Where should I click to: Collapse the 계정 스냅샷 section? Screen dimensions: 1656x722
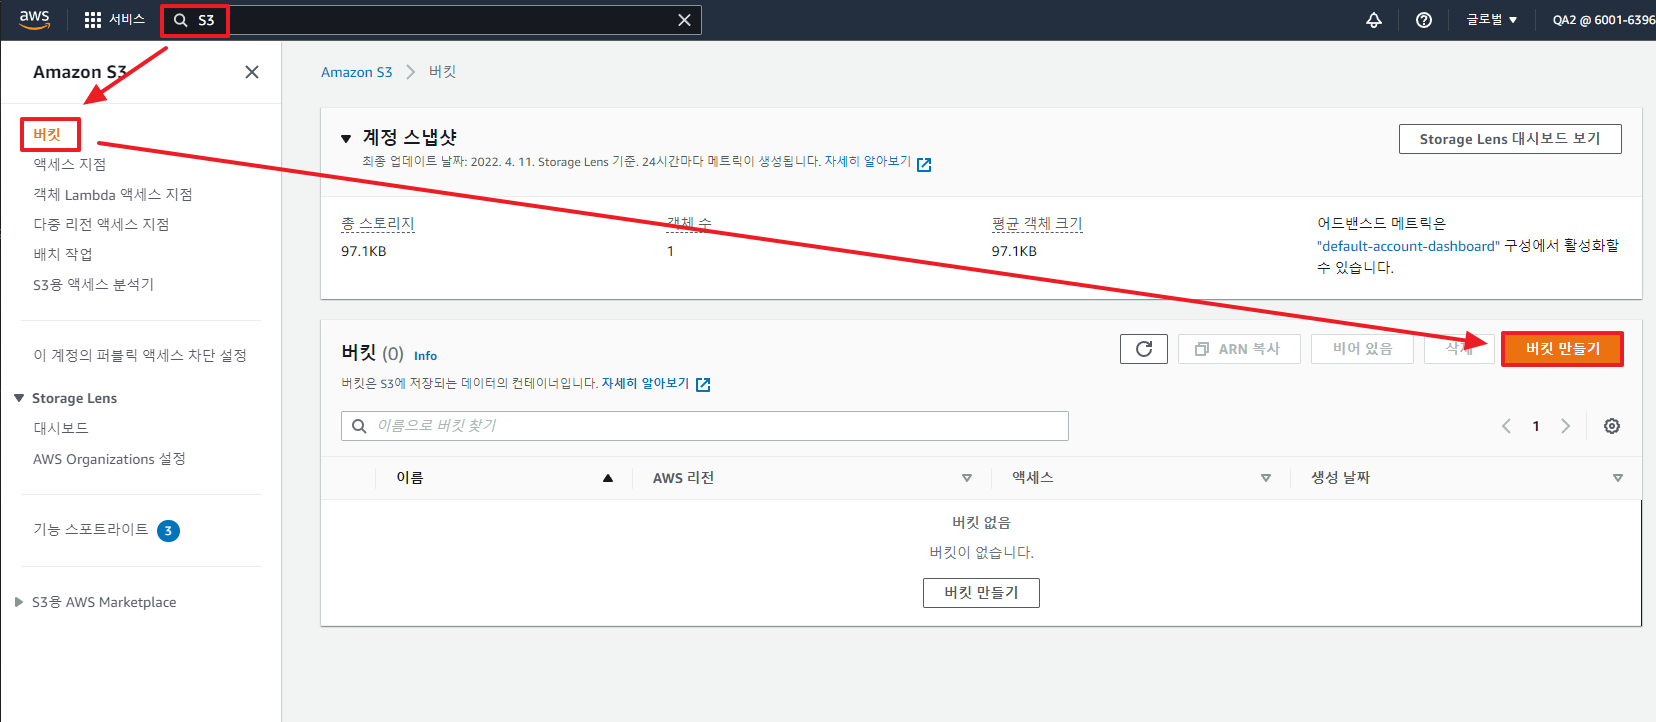pos(346,139)
